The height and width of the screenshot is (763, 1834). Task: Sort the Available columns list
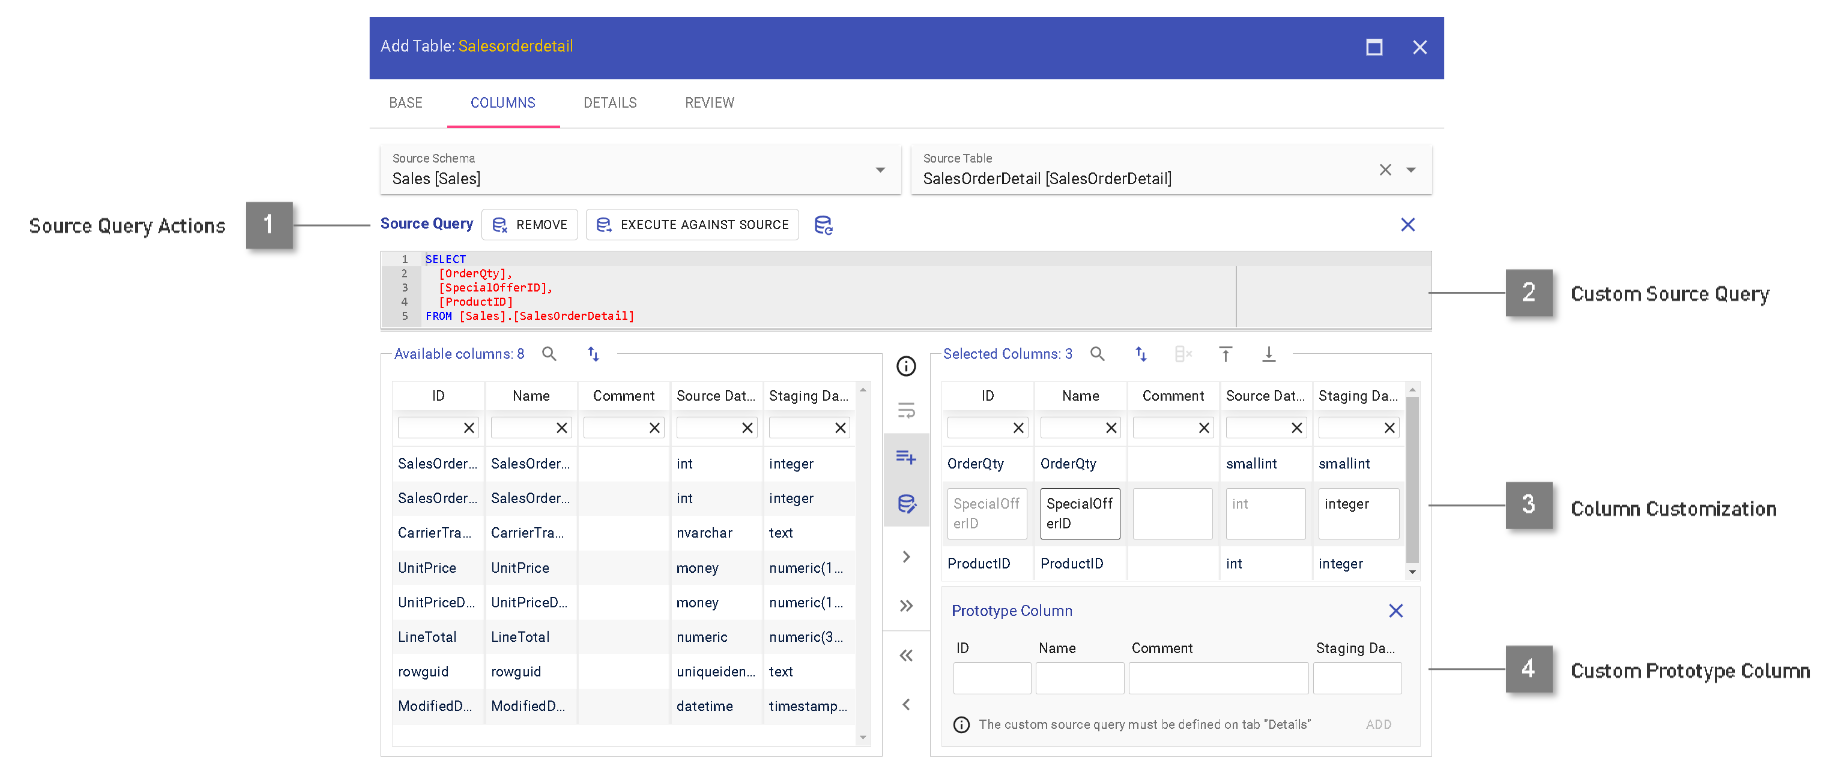593,354
